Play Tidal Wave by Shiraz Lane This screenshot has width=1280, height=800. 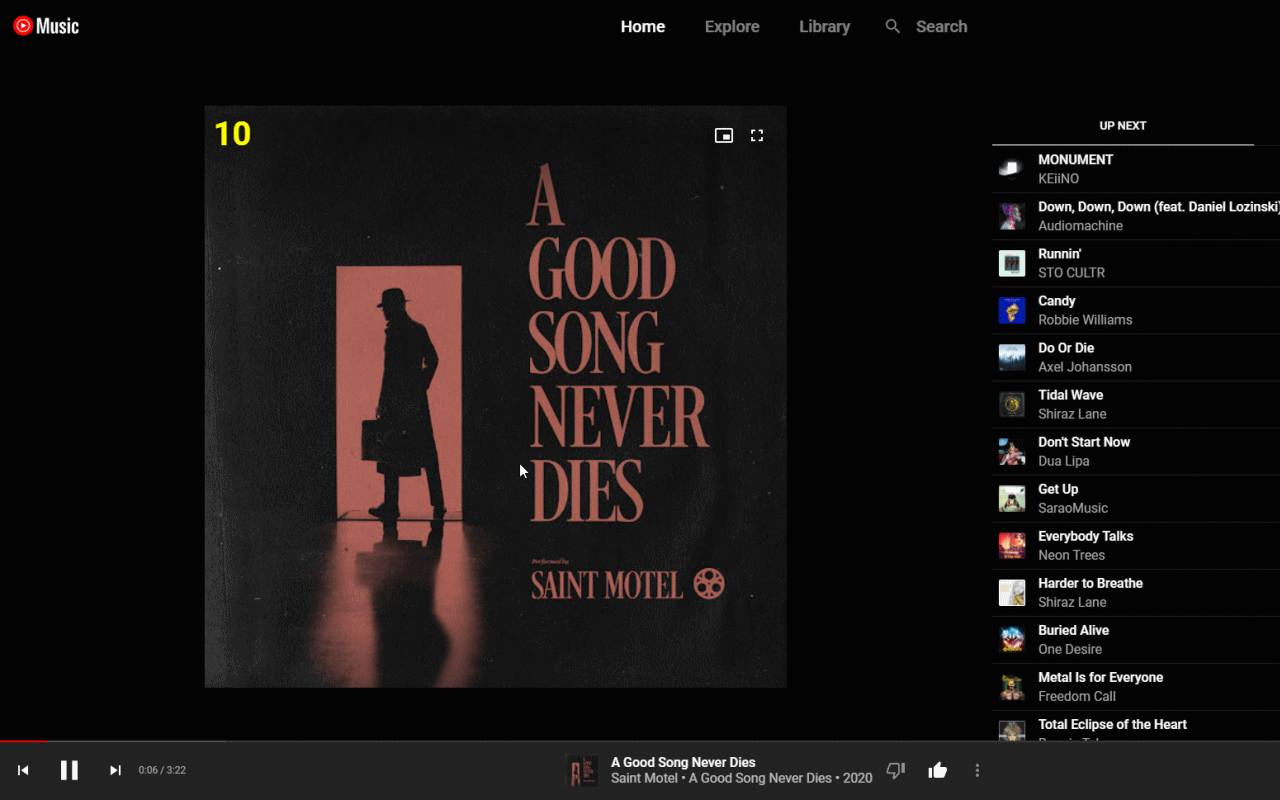1136,404
